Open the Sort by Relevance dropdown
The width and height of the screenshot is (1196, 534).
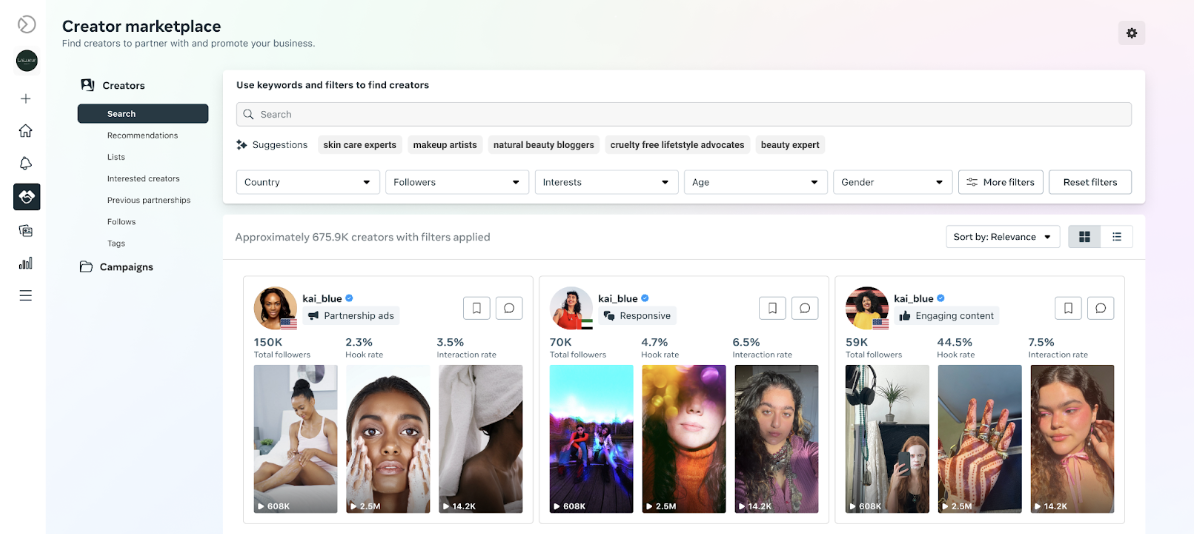click(1002, 237)
